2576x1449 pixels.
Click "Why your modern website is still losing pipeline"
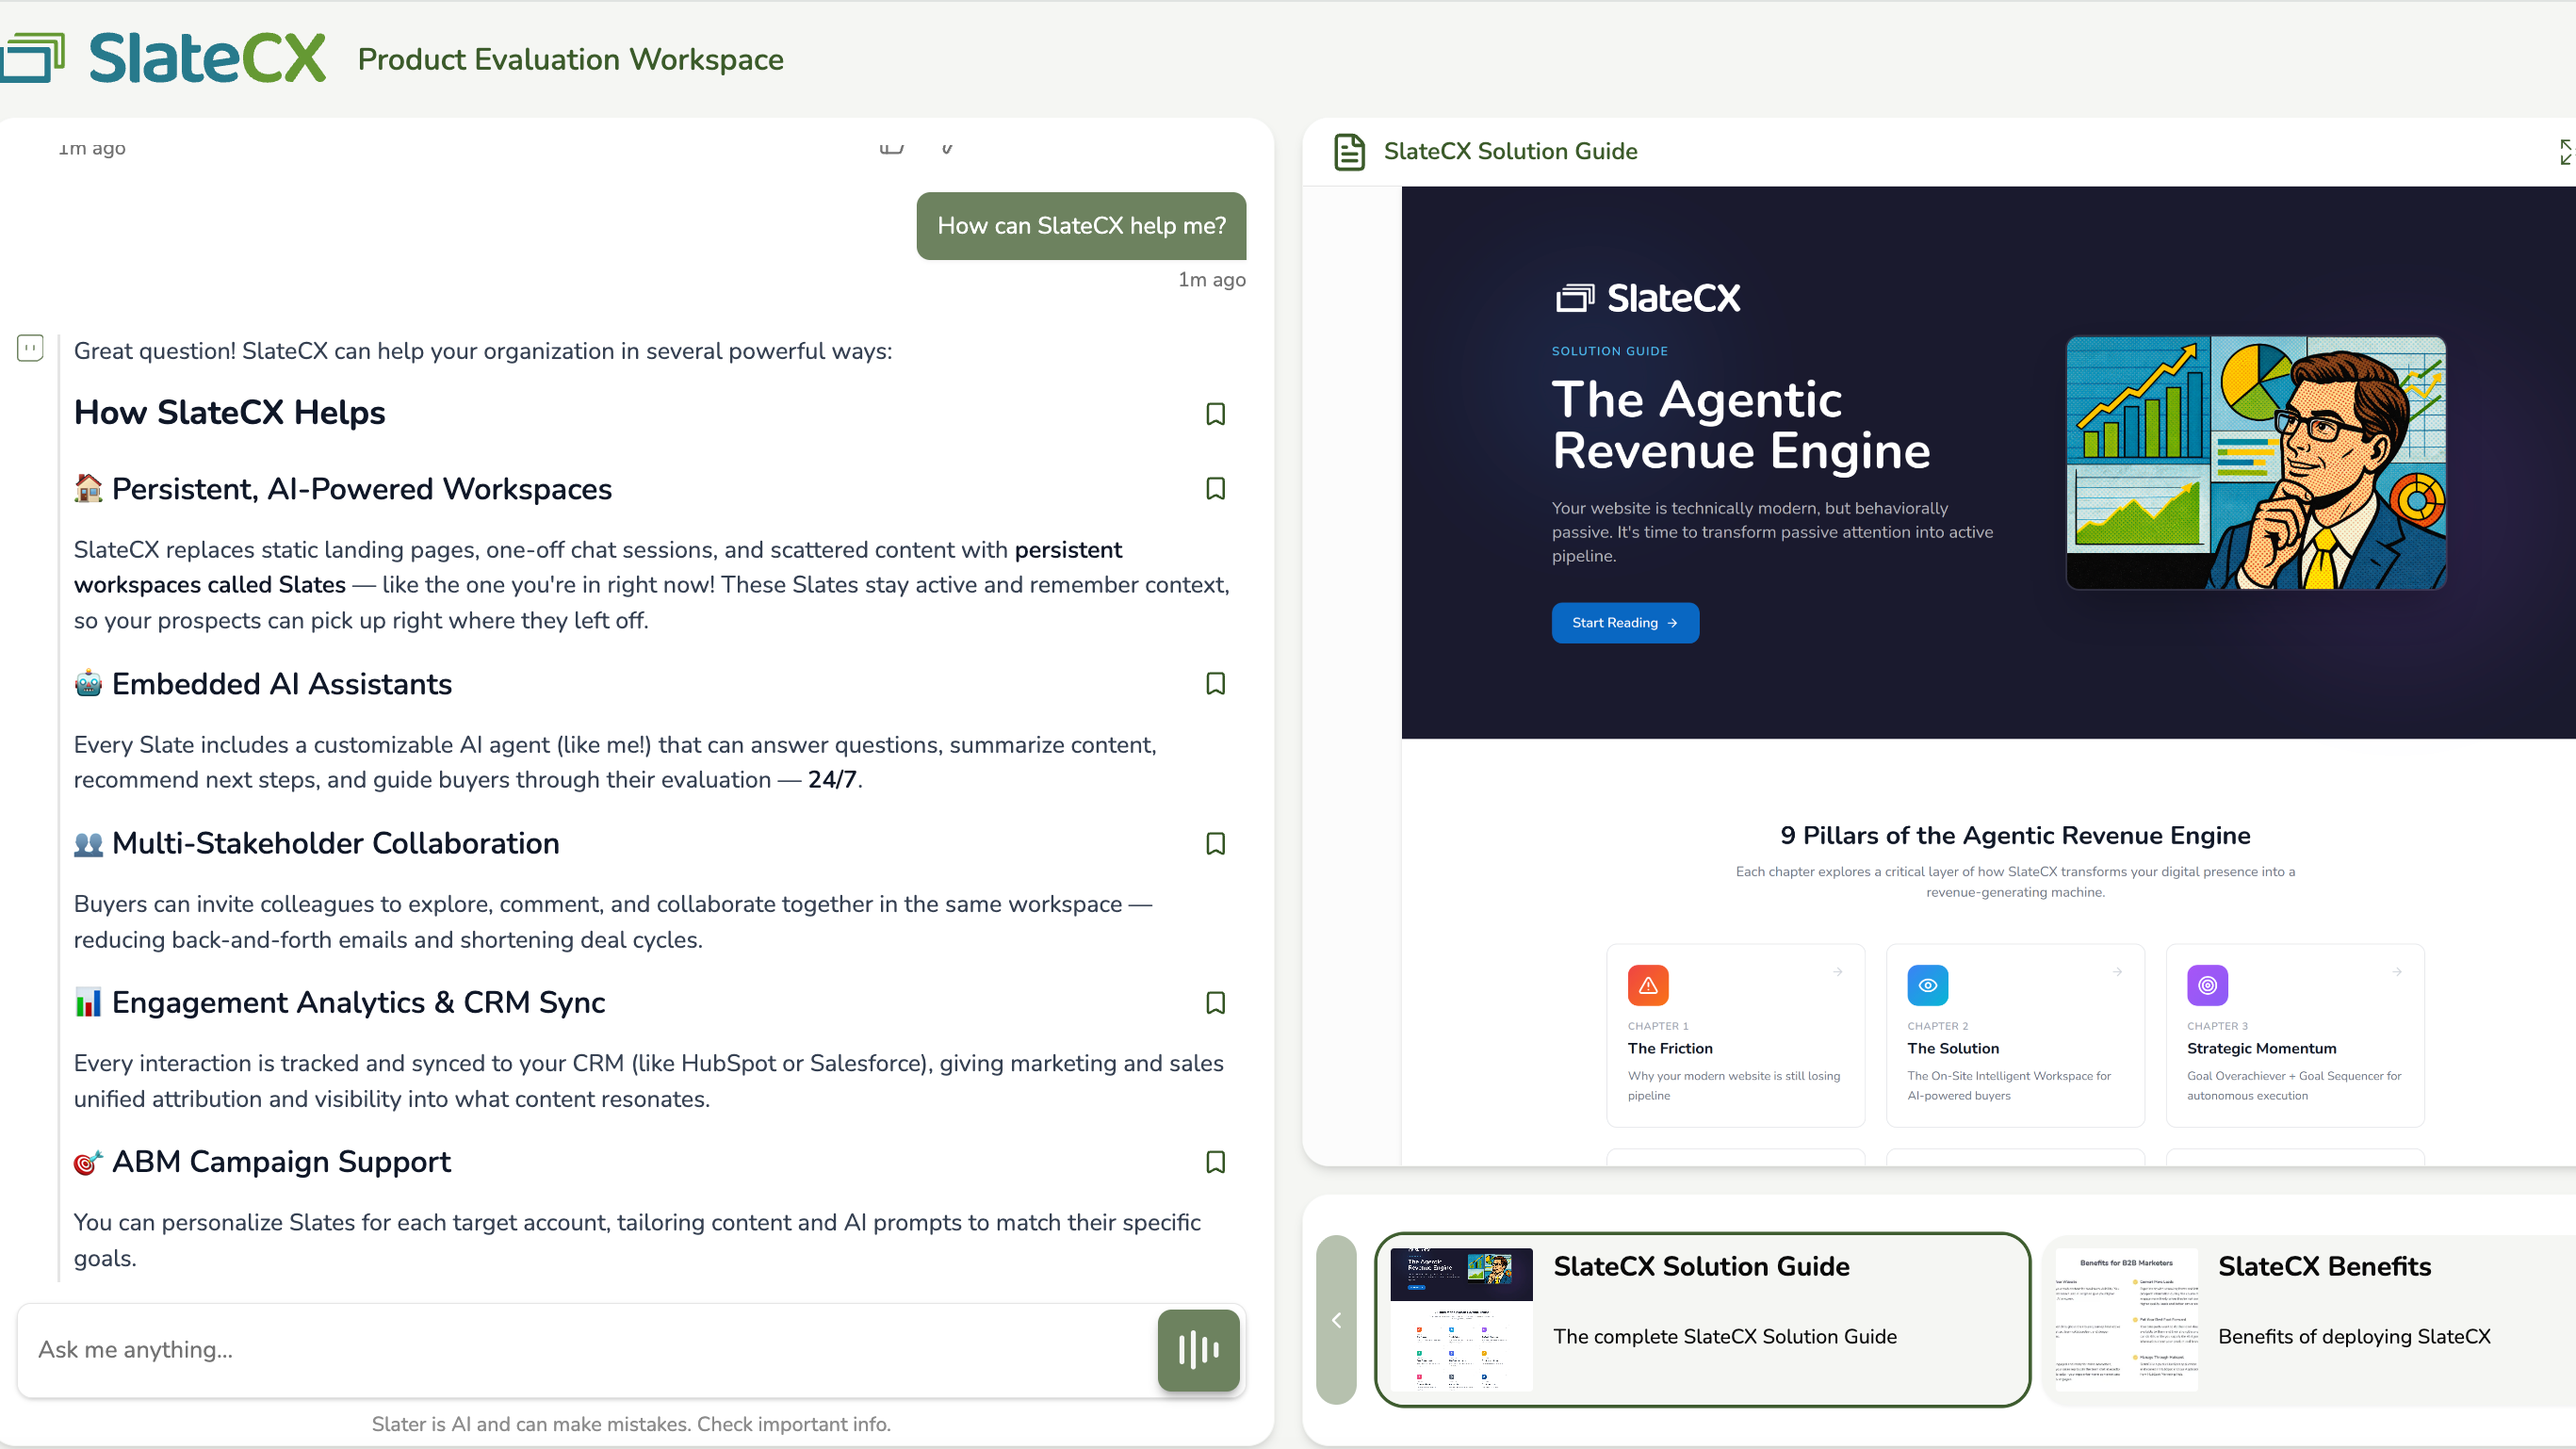point(1734,1086)
